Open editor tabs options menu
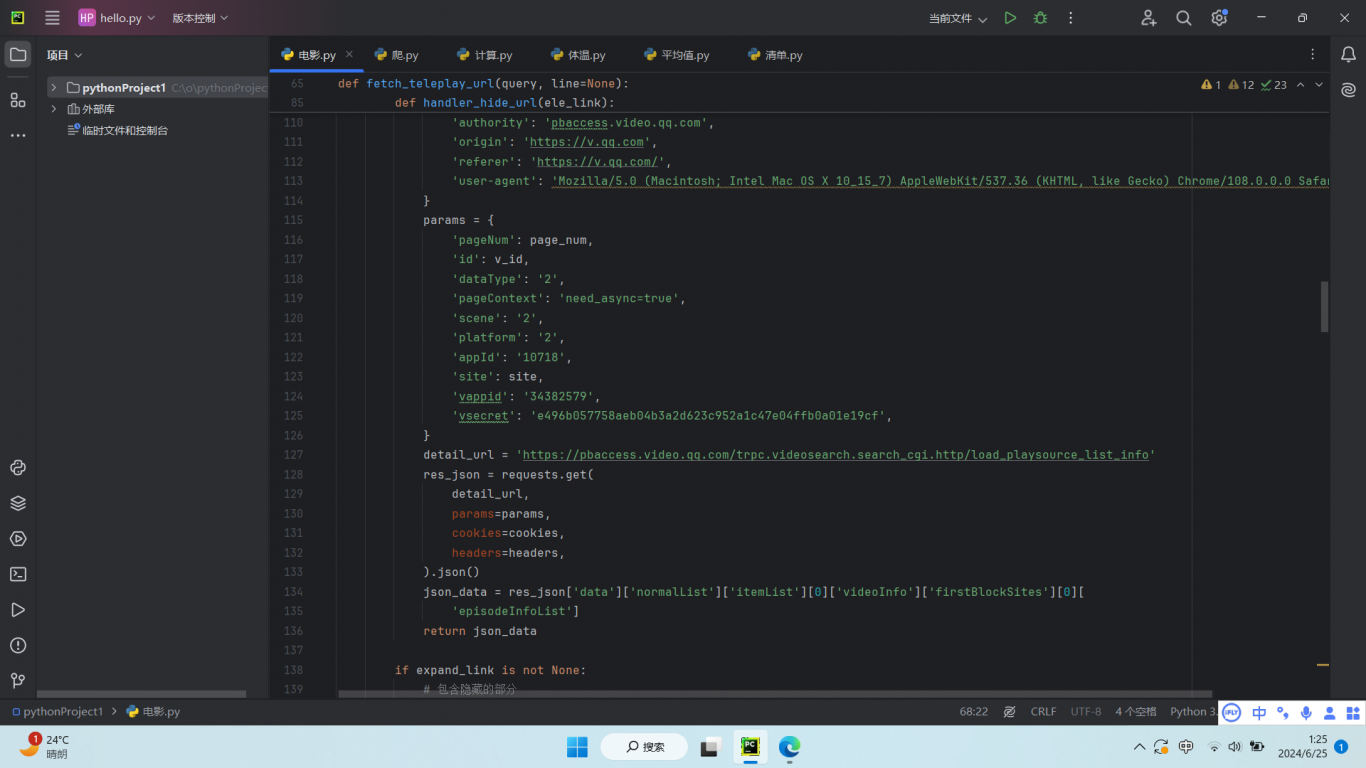Screen dimensions: 1366x768 [x=1313, y=55]
